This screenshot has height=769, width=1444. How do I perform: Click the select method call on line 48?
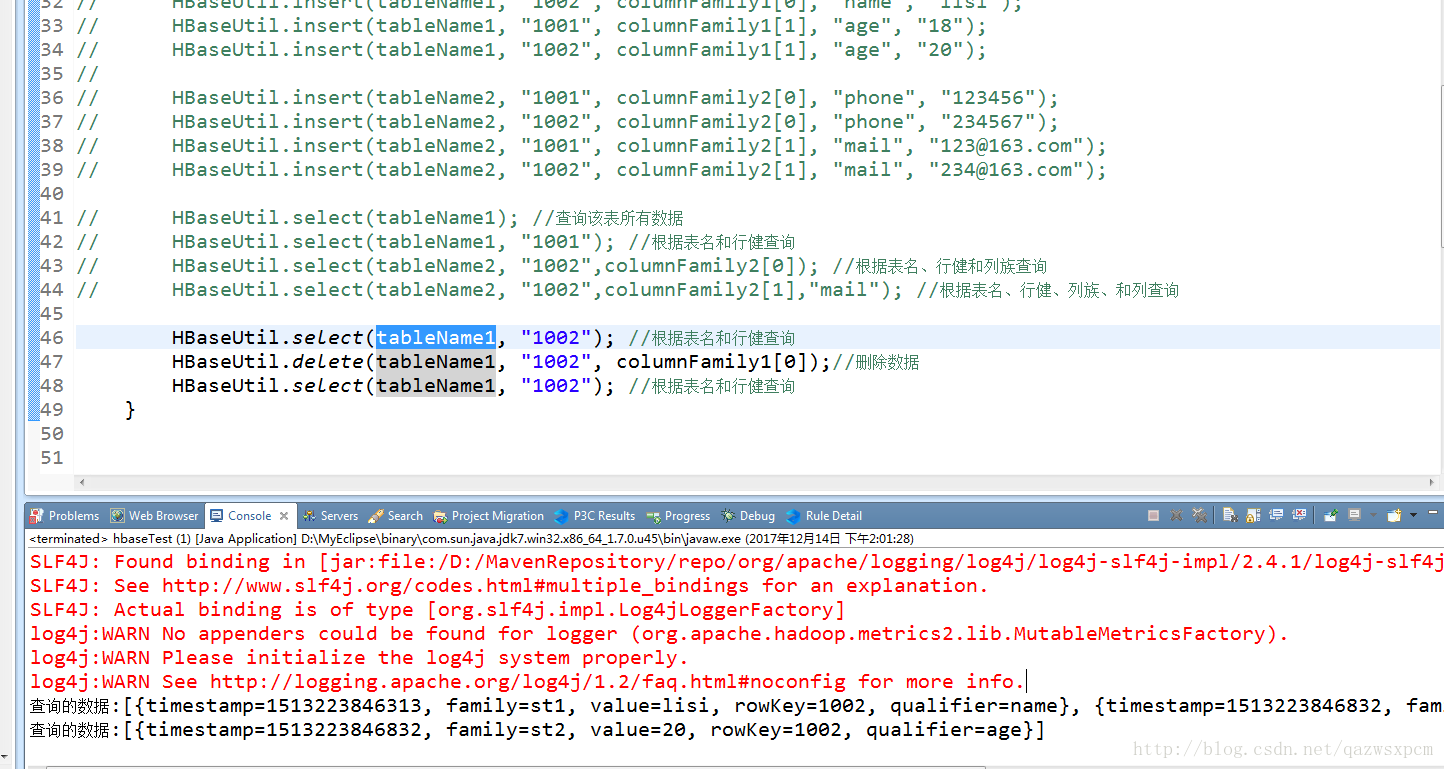point(328,386)
